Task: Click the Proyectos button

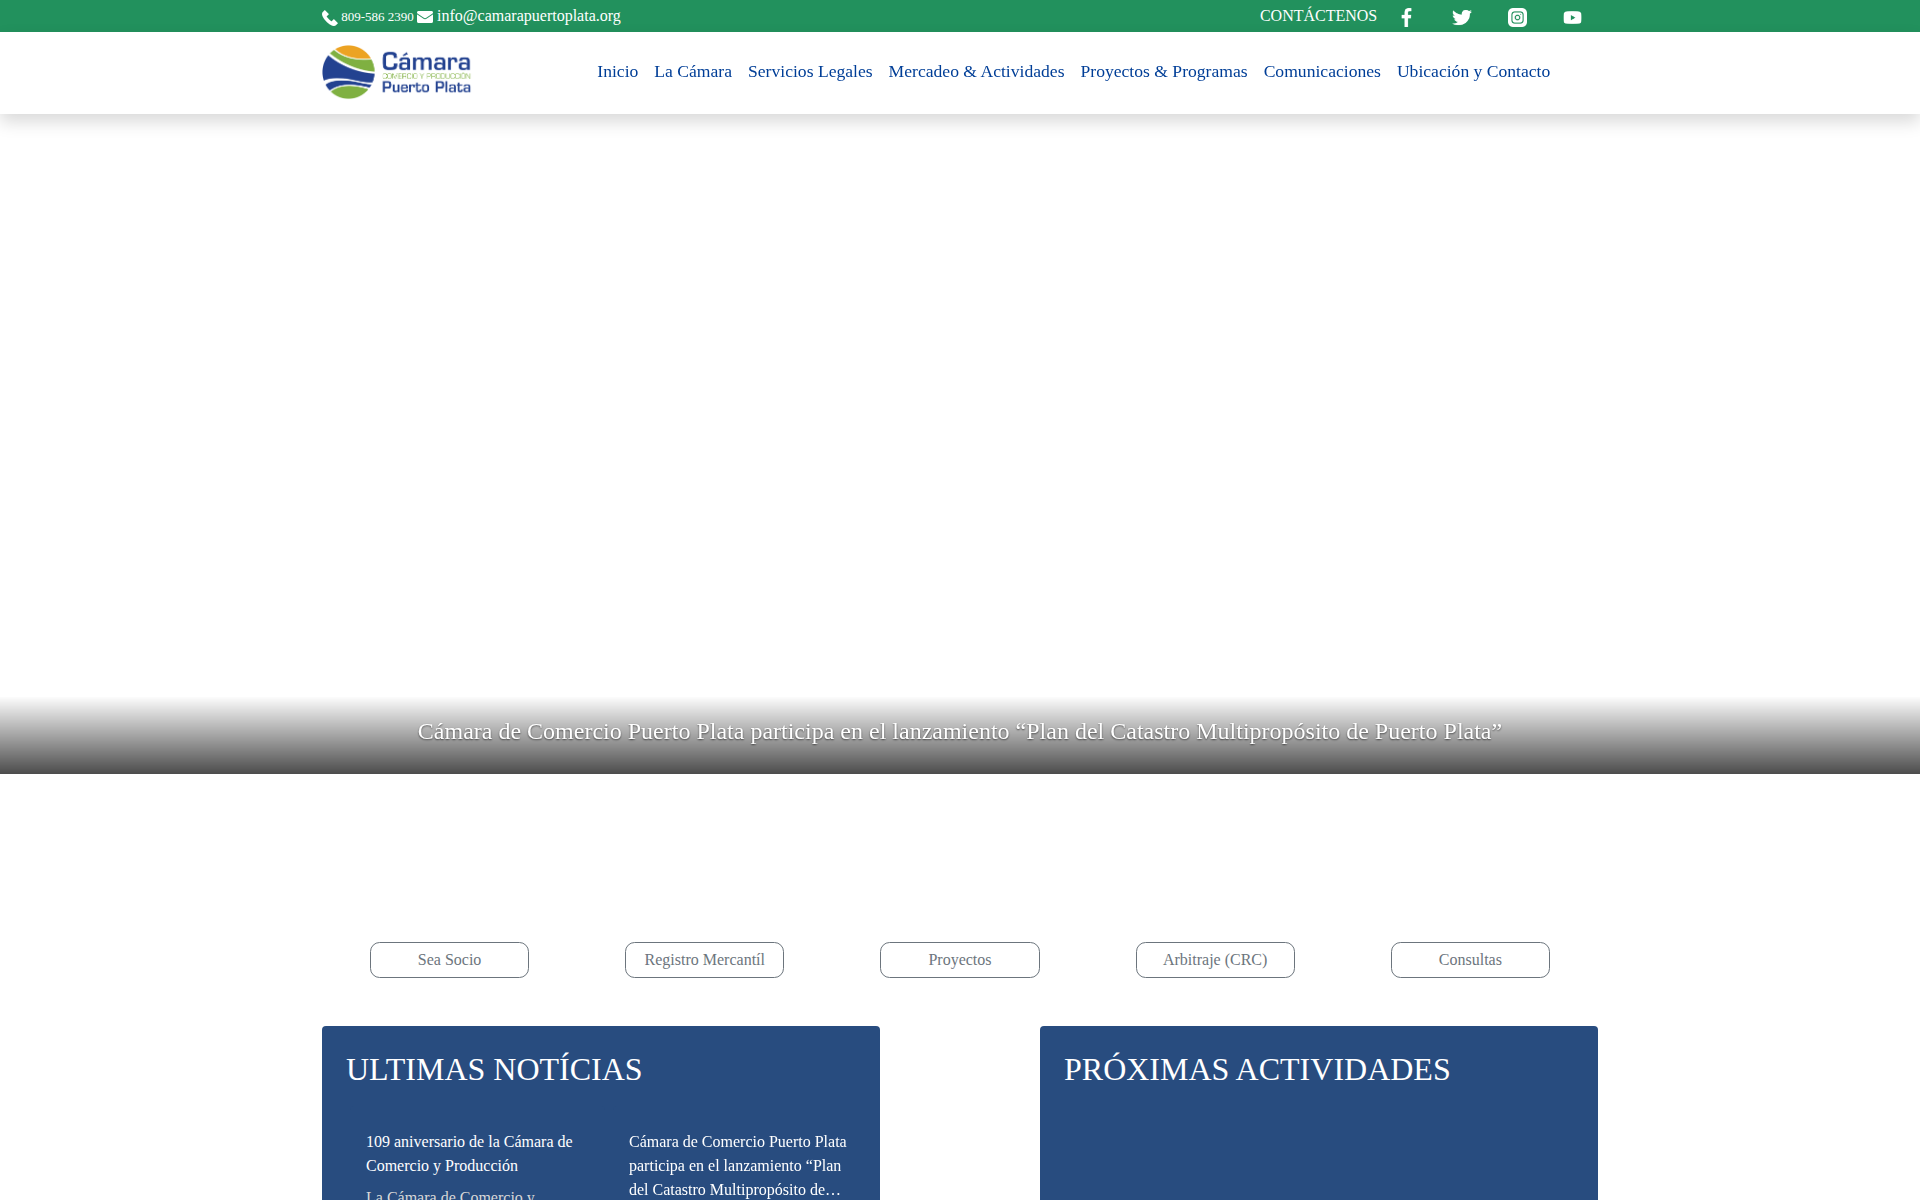Action: tap(960, 960)
